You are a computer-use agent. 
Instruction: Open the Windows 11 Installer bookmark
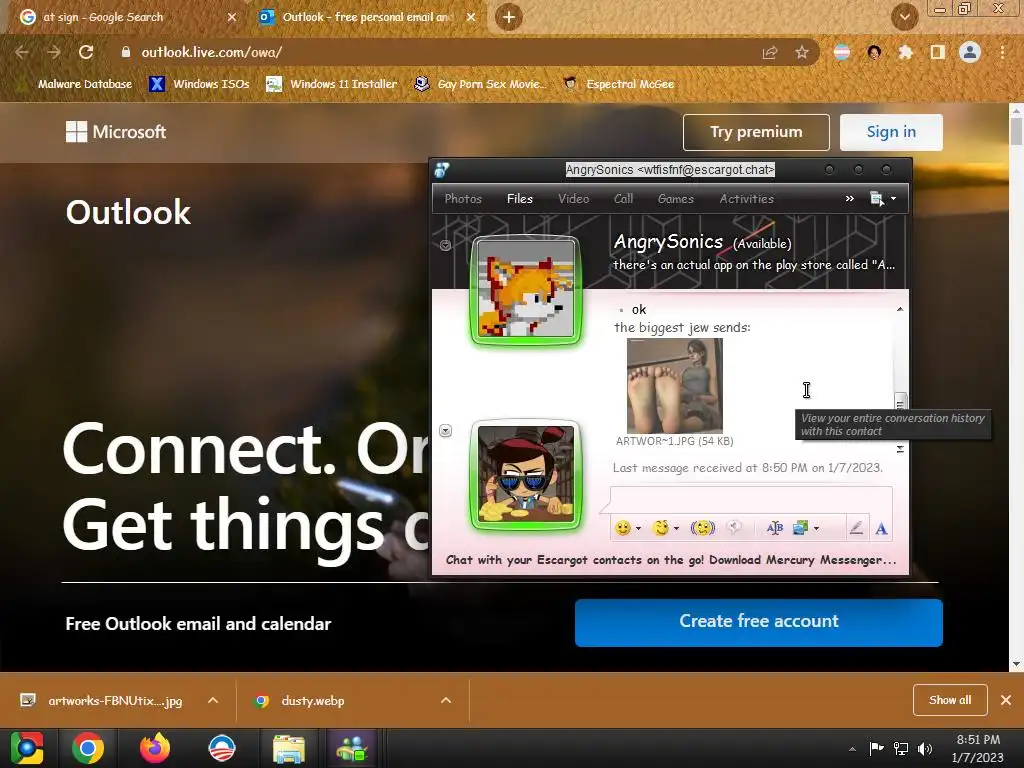(x=332, y=84)
